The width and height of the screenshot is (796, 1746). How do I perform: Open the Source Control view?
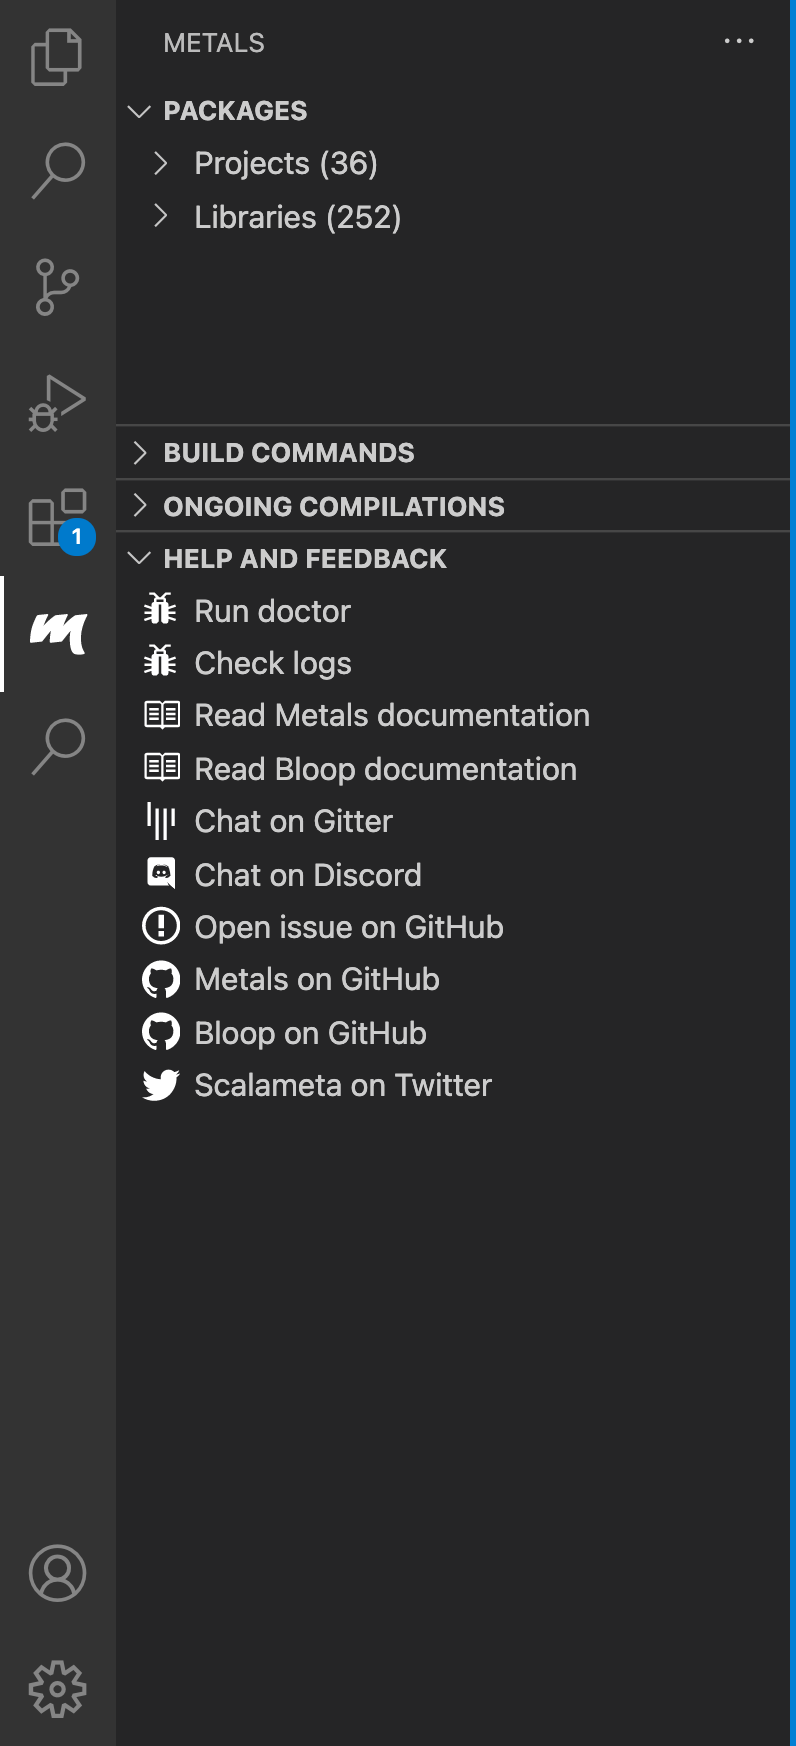click(x=56, y=284)
